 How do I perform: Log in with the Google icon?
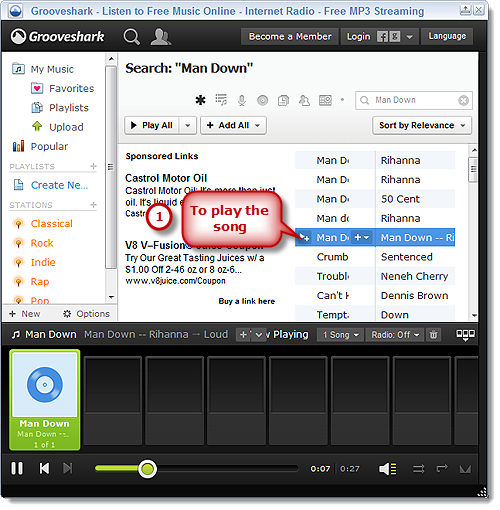click(395, 36)
